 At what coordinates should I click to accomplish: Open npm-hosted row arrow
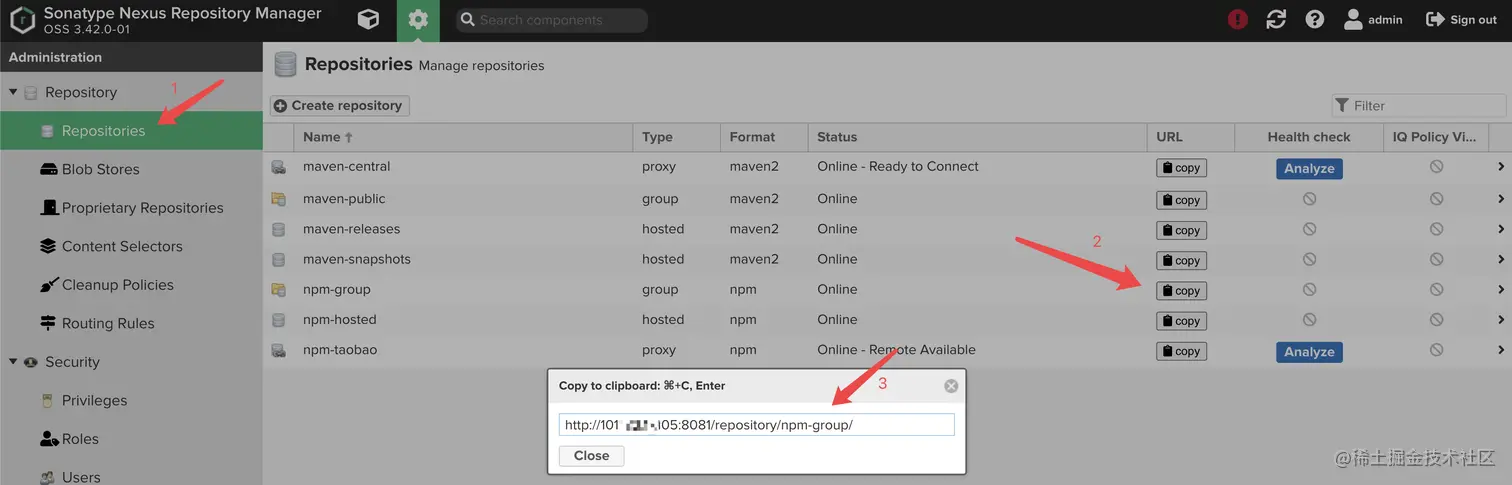[x=1501, y=320]
